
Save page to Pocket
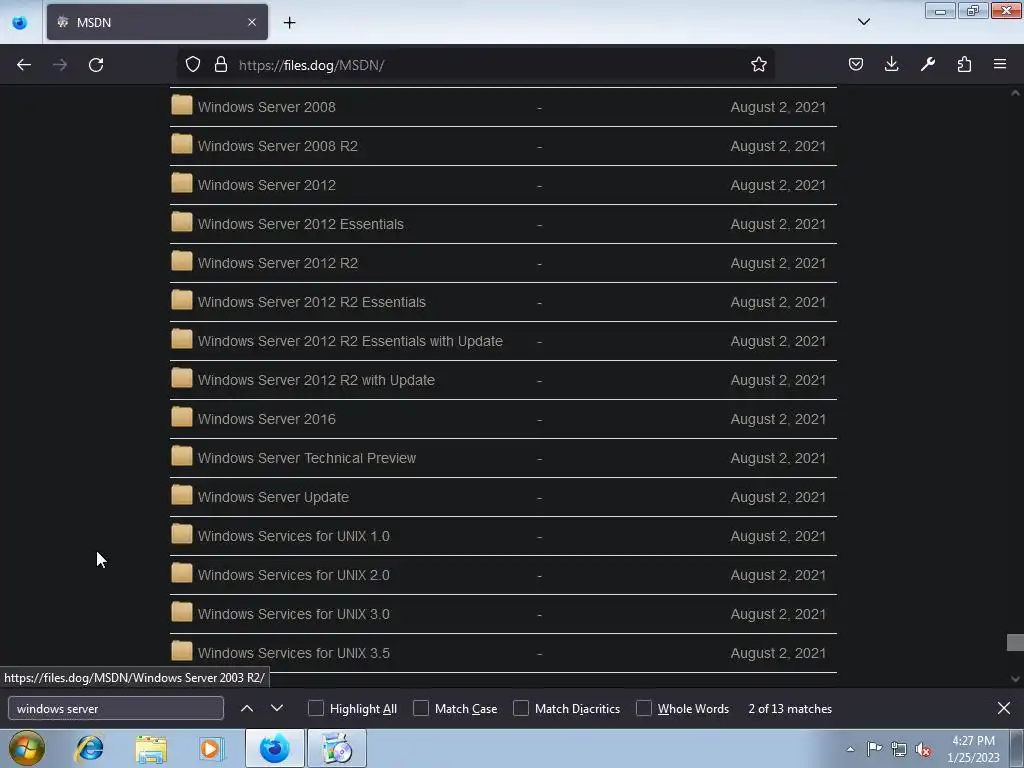coord(856,65)
